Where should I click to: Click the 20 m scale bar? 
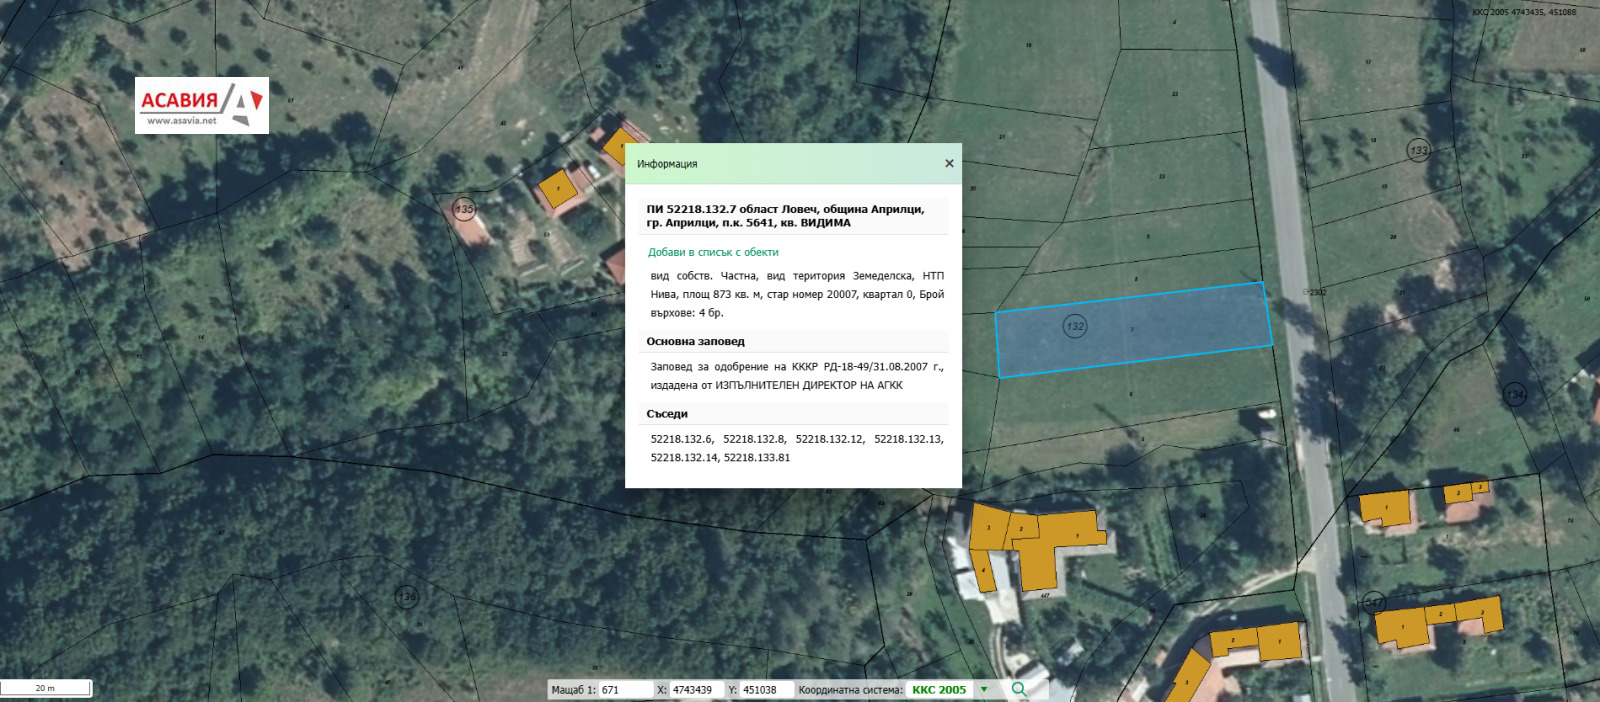[46, 688]
